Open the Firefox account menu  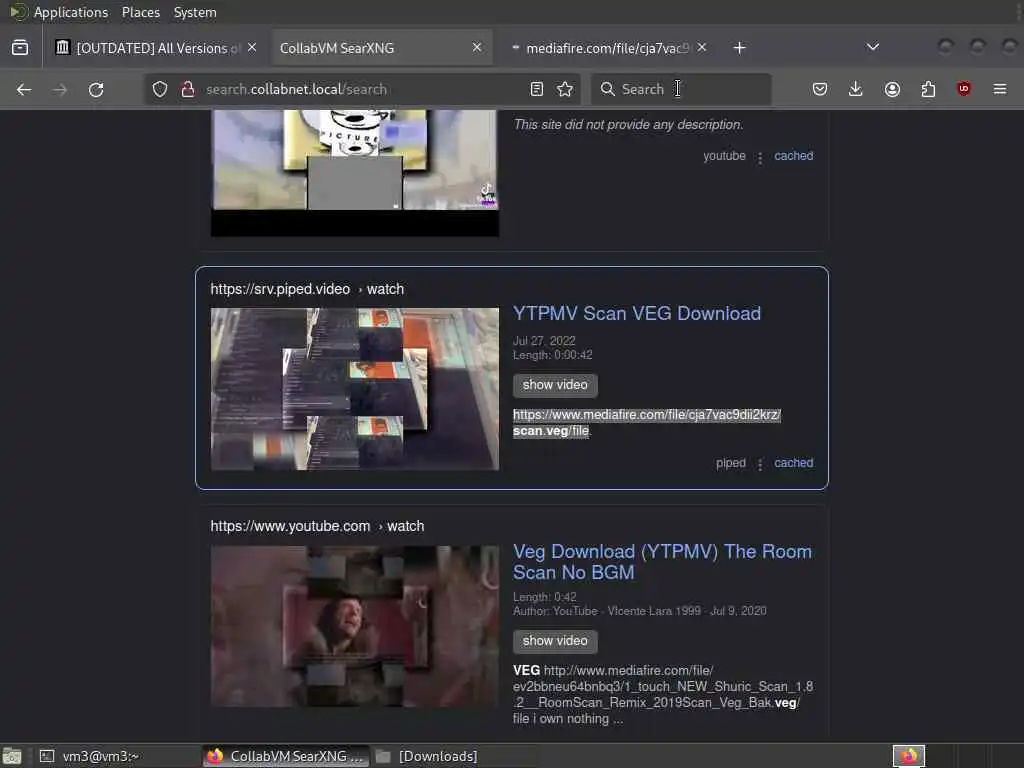(892, 89)
